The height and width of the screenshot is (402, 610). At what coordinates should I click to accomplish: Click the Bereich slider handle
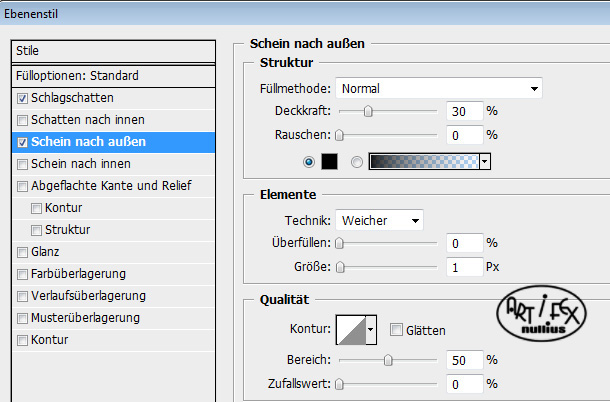[388, 360]
